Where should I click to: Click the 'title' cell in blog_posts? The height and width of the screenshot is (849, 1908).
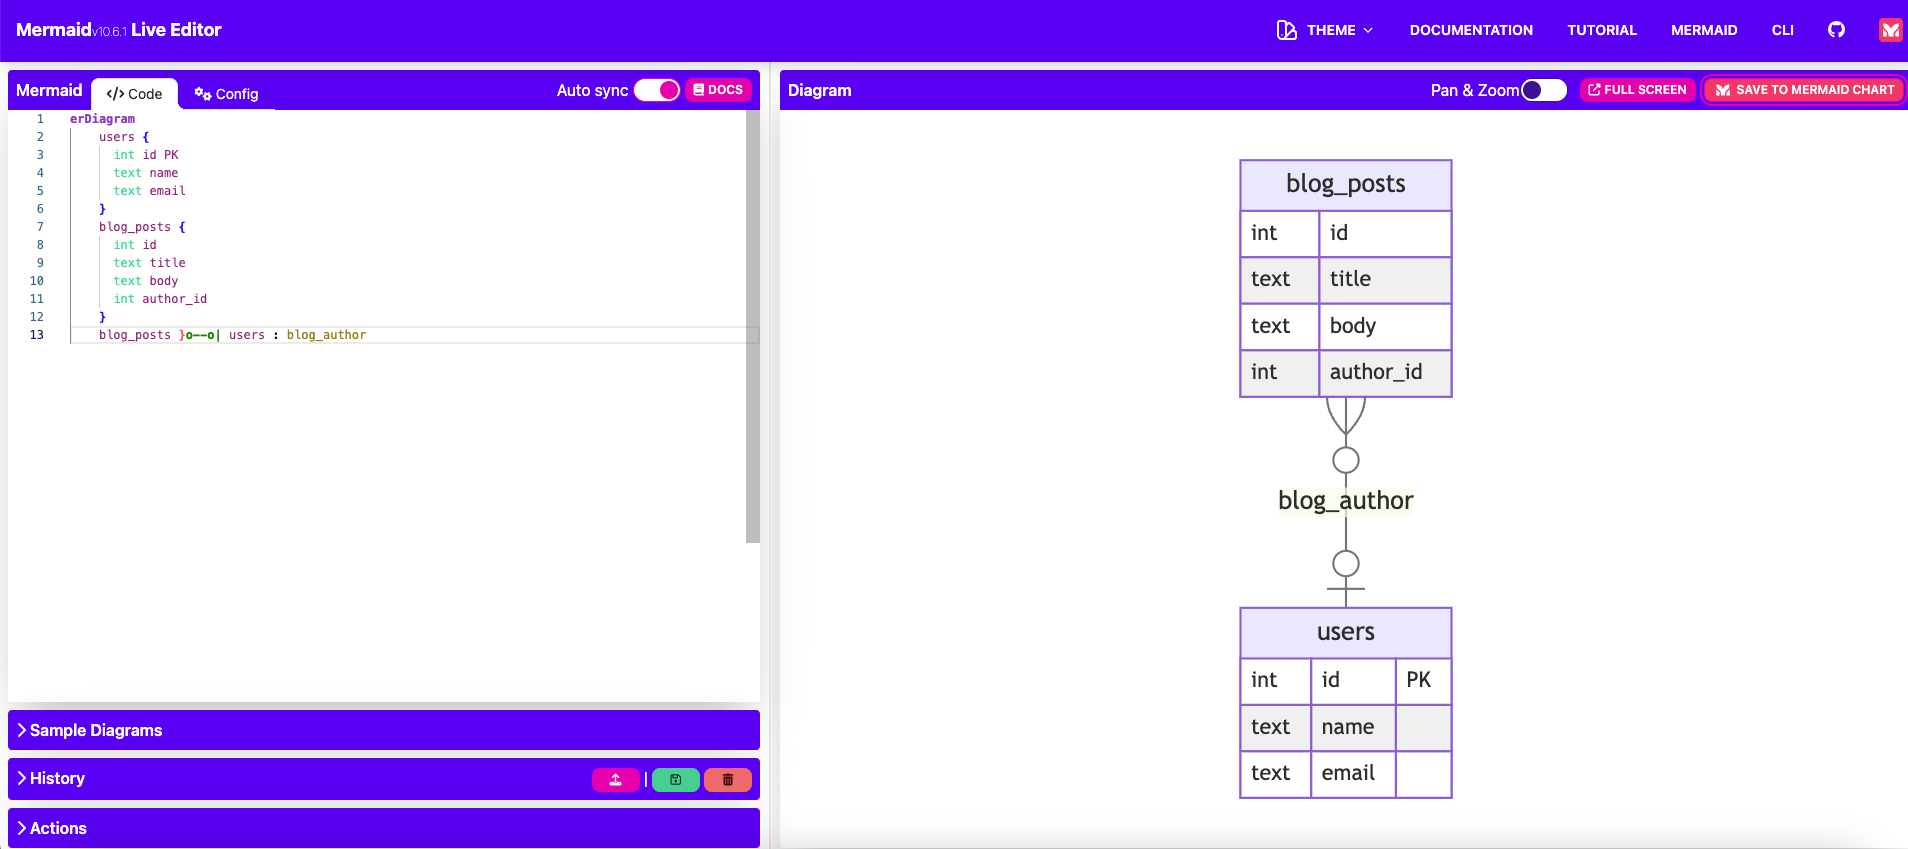(x=1385, y=280)
